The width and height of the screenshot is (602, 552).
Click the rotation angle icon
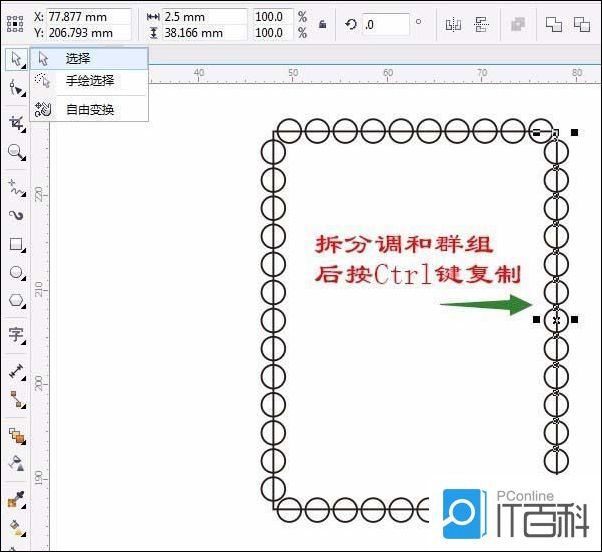click(351, 25)
